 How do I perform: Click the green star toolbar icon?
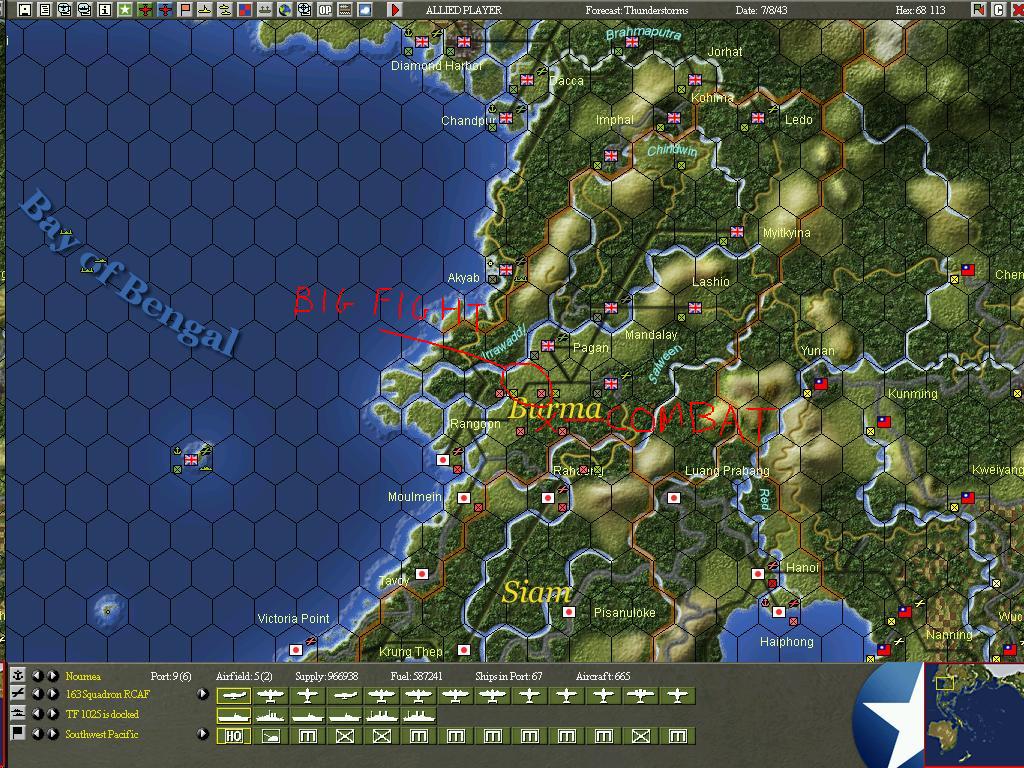(x=125, y=10)
